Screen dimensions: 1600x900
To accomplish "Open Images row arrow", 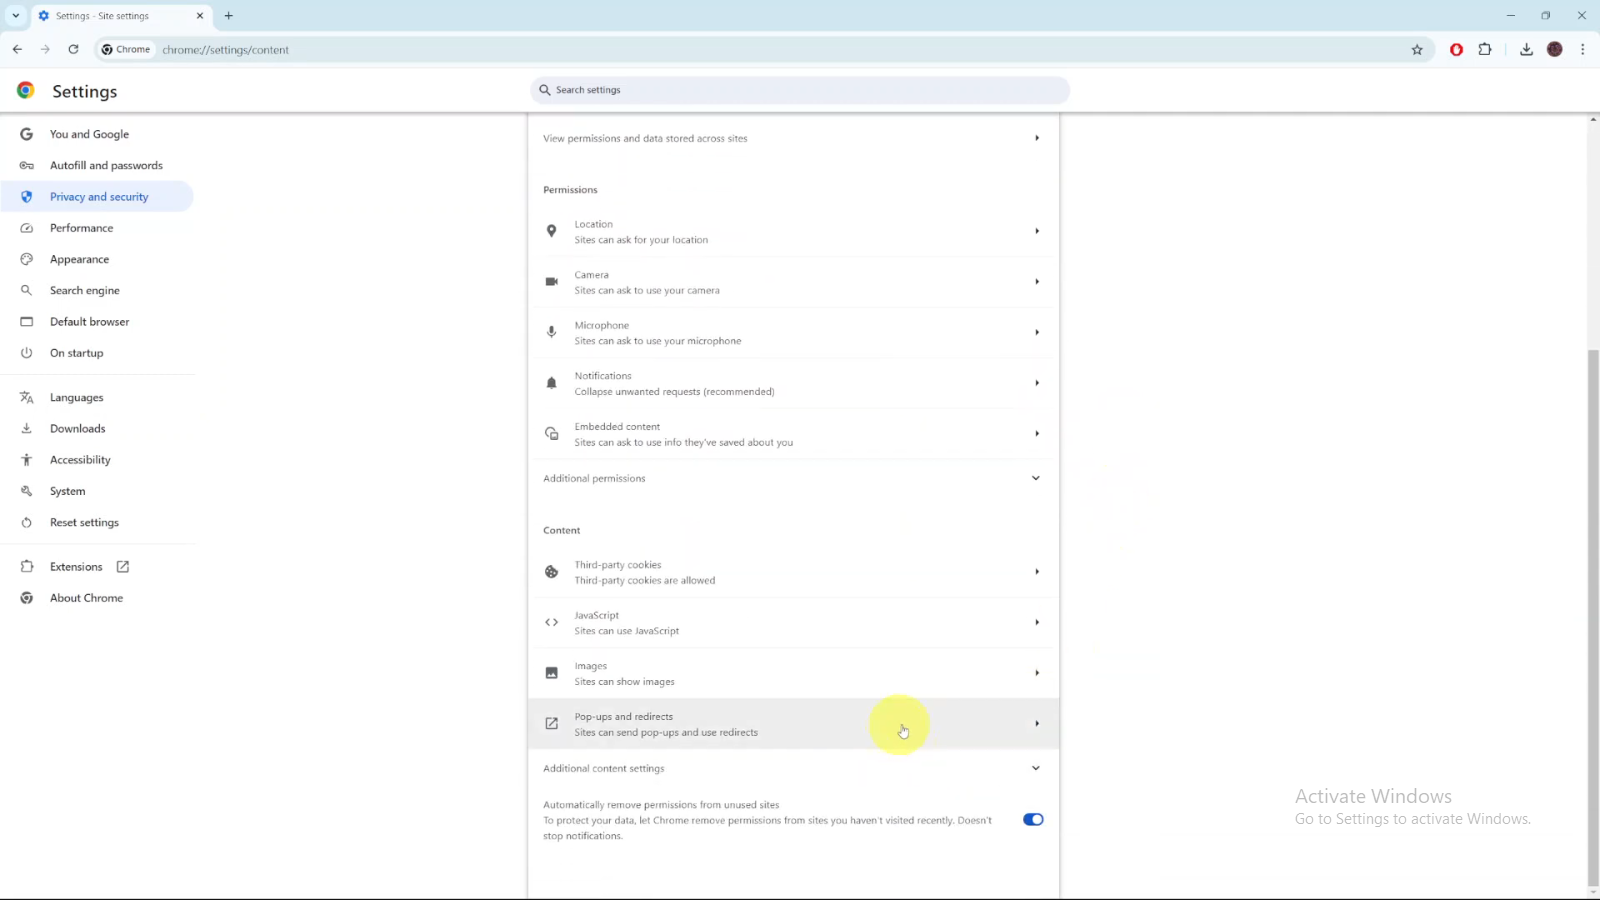I will pyautogui.click(x=1037, y=673).
